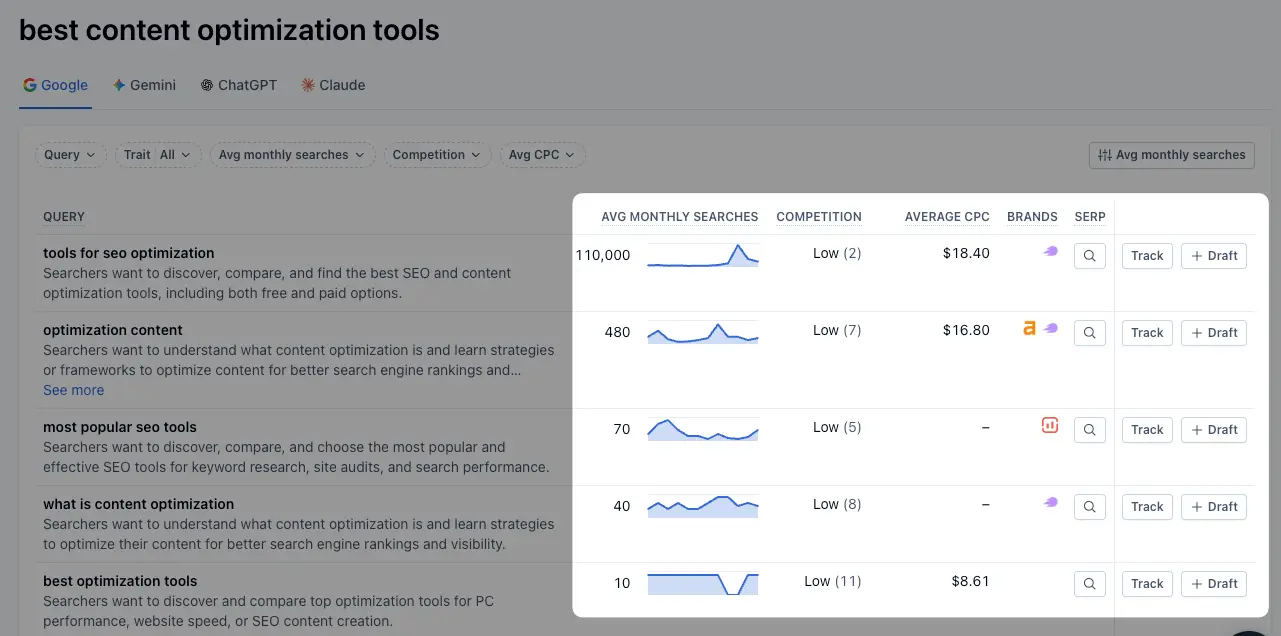Create draft for tools for seo optimization
The height and width of the screenshot is (636, 1281).
[x=1214, y=256]
